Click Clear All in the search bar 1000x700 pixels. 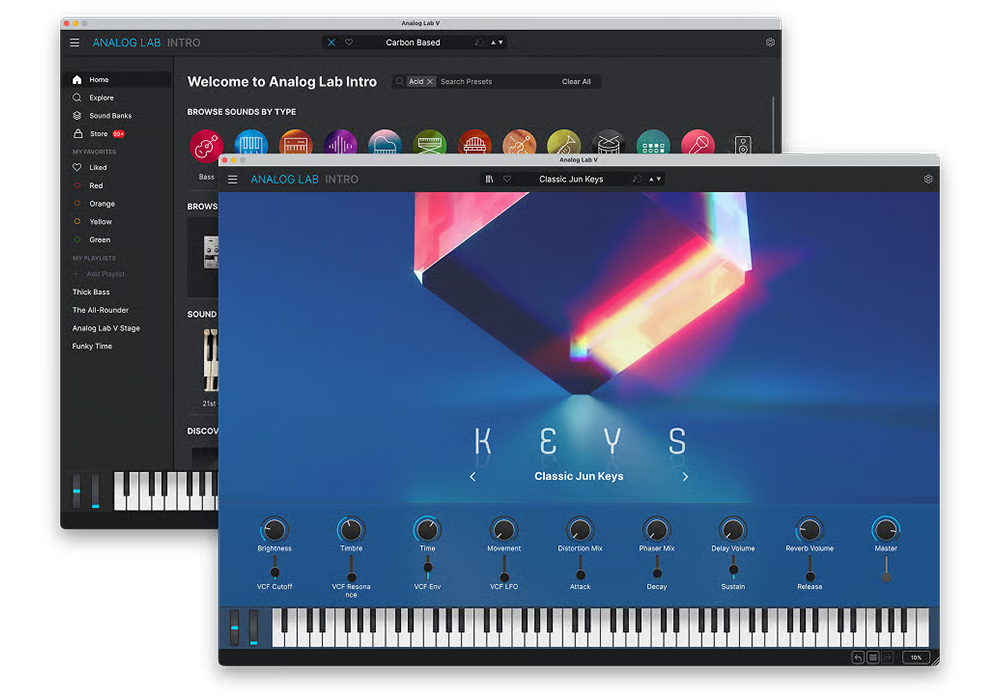pyautogui.click(x=576, y=82)
